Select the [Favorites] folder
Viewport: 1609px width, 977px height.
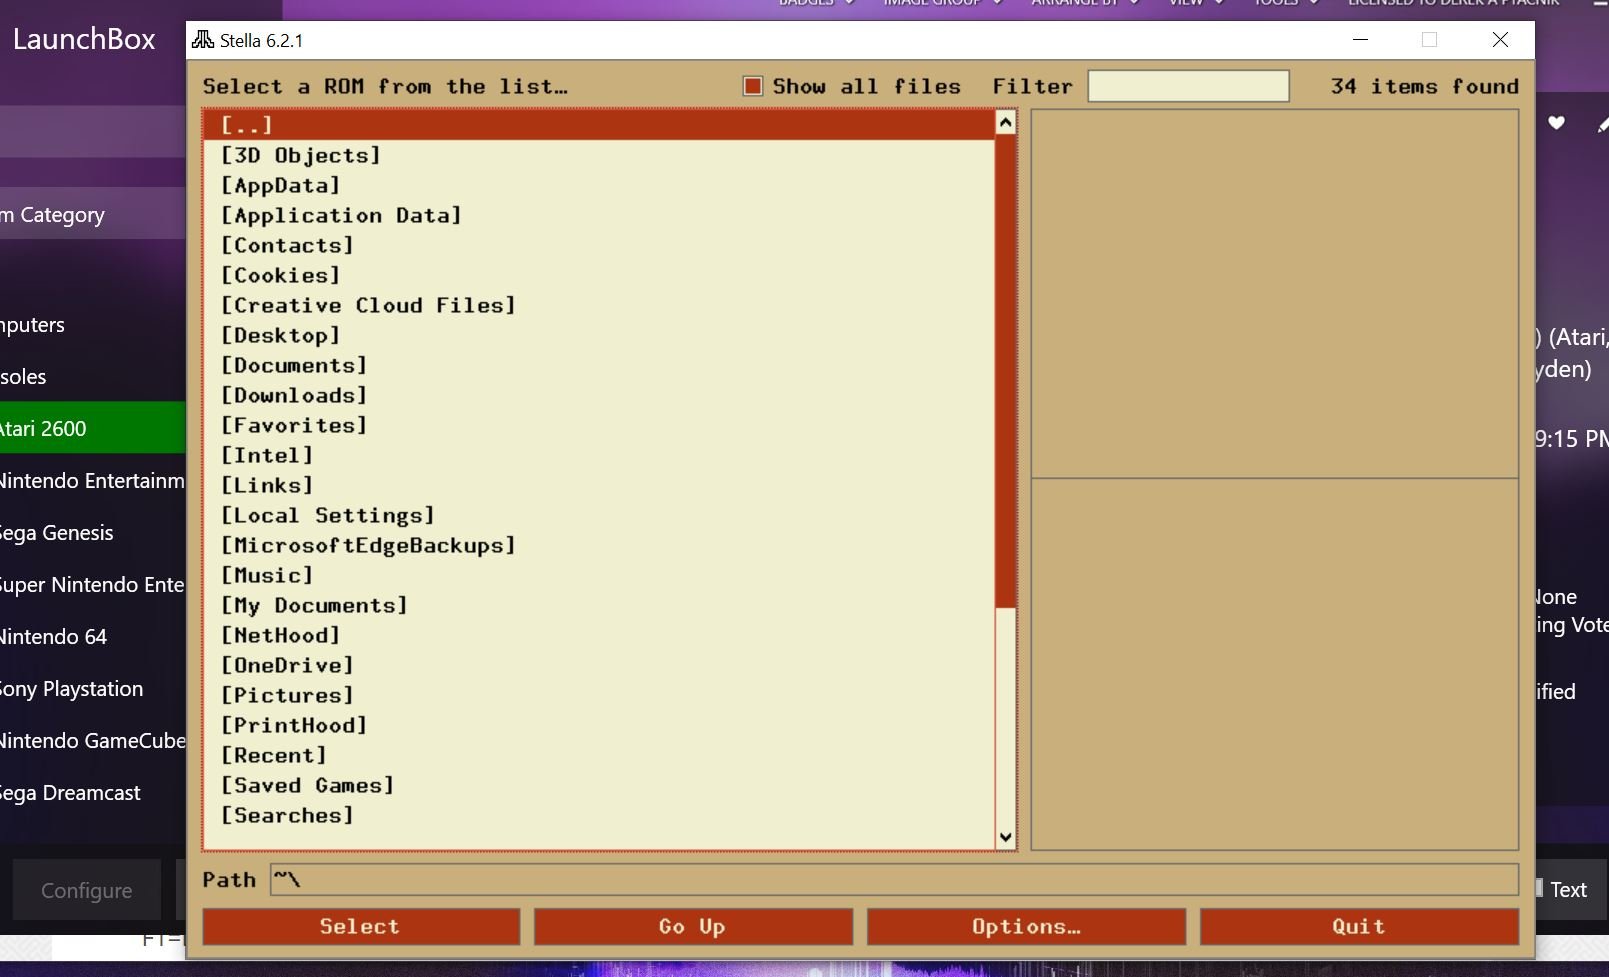[x=599, y=425]
